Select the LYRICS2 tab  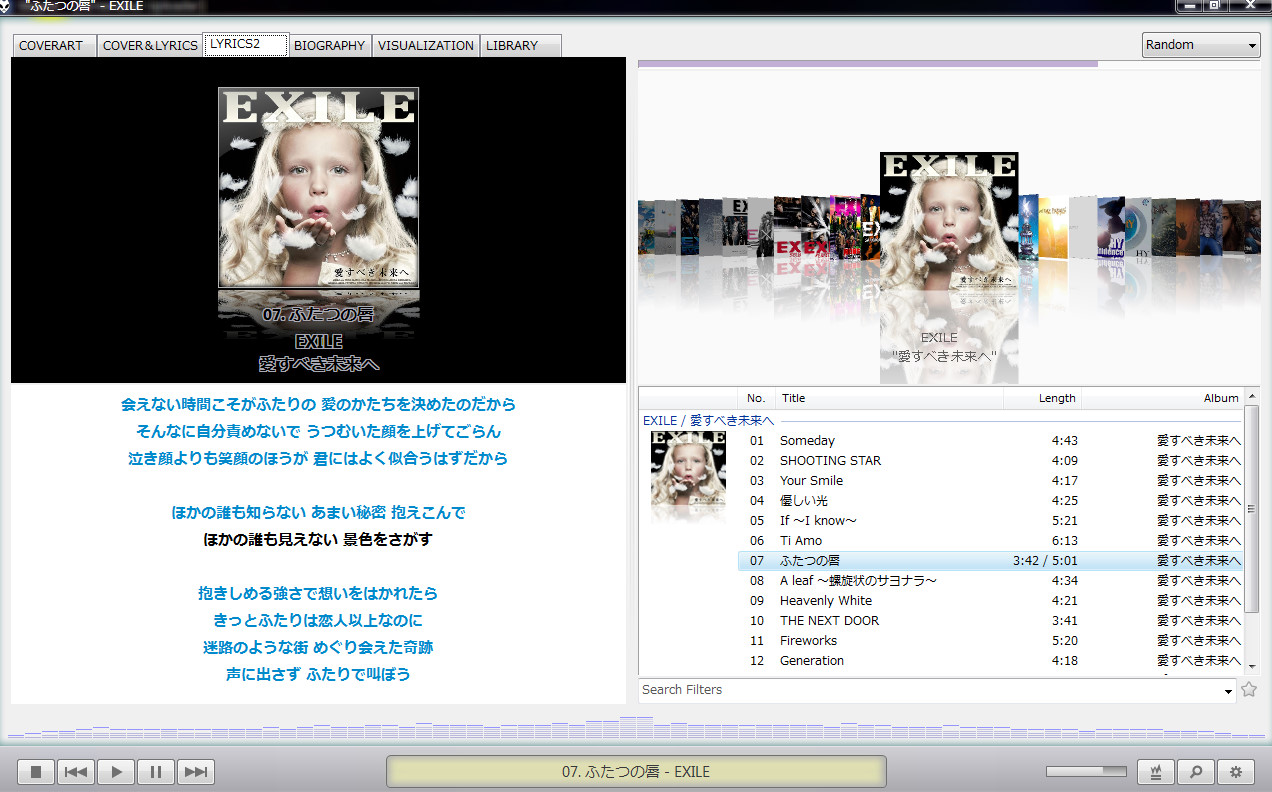tap(246, 44)
